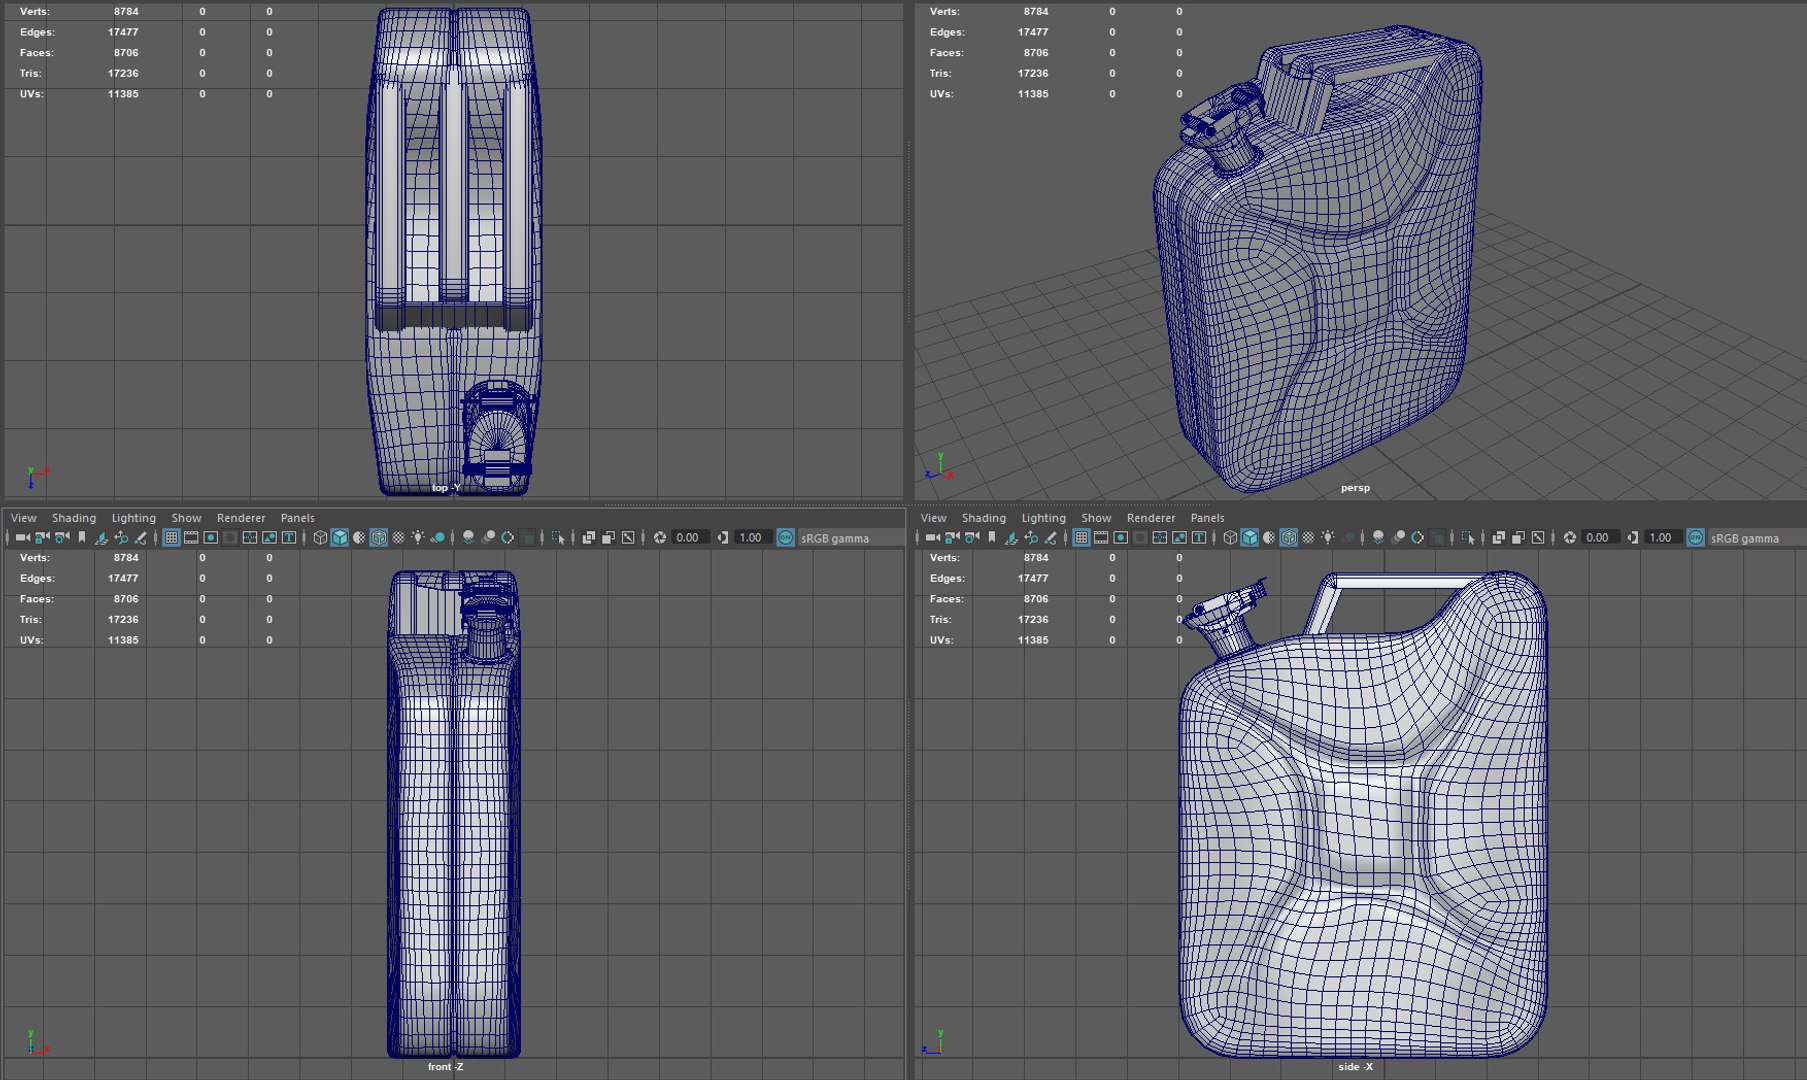Click Resolution Gate icon in front -Z panel
1807x1080 pixels.
211,537
